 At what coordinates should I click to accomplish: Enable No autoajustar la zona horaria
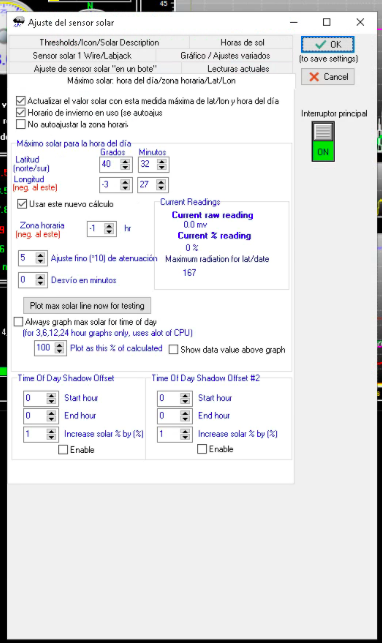[x=20, y=124]
